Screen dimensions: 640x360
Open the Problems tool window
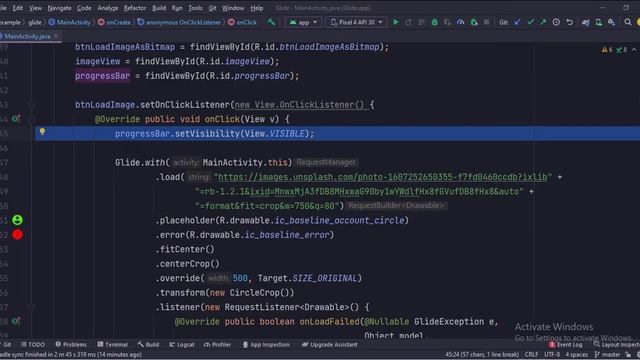[x=71, y=344]
